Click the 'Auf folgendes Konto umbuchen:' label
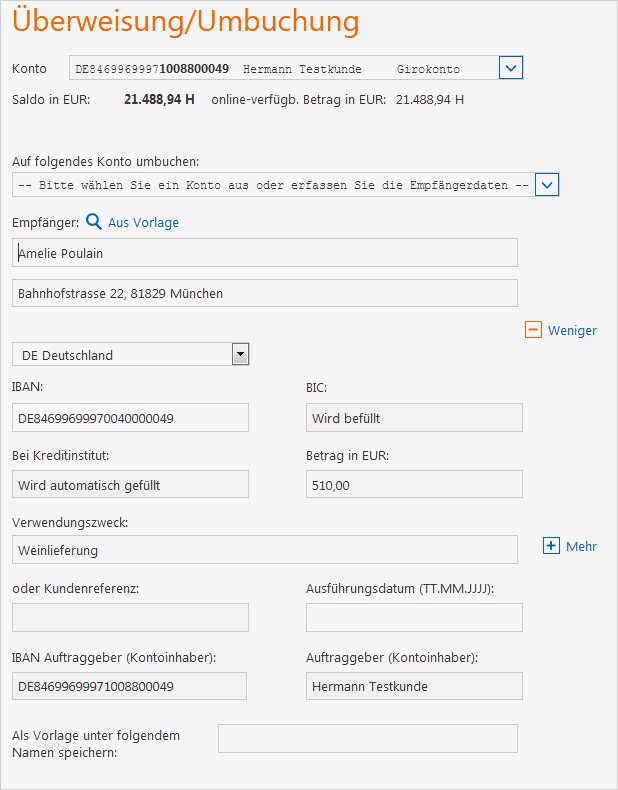 pos(106,162)
